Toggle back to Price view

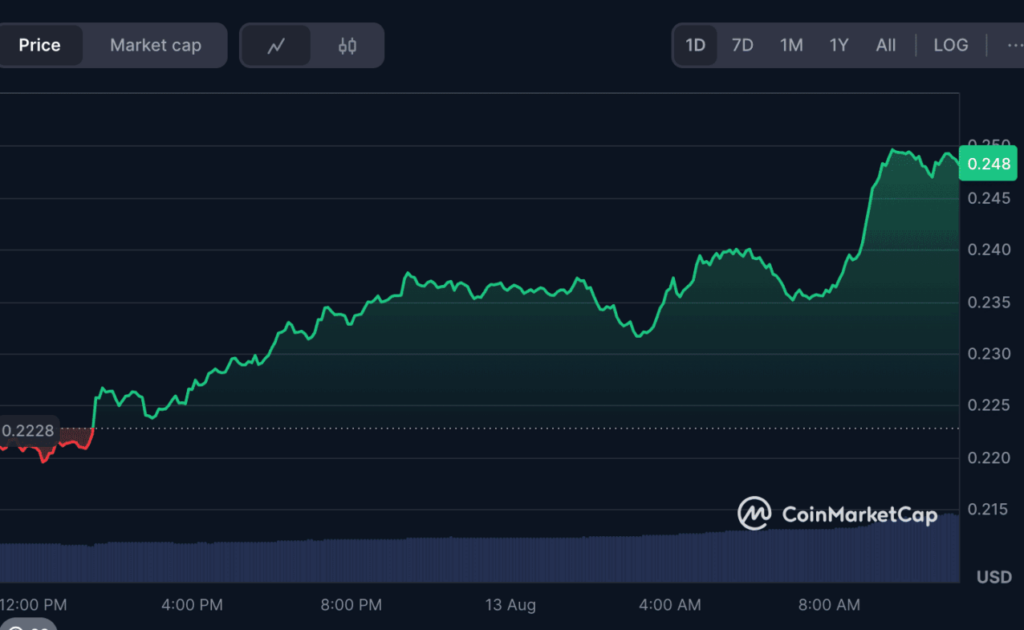41,44
